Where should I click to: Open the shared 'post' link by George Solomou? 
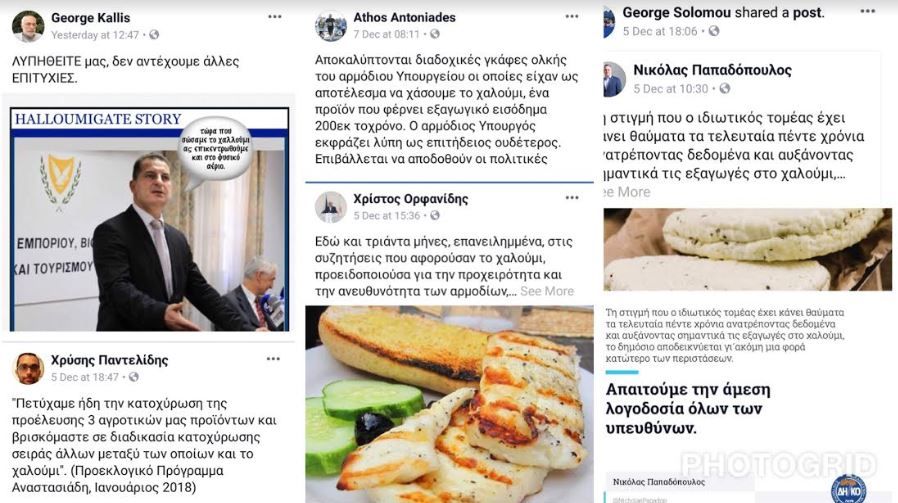coord(808,13)
